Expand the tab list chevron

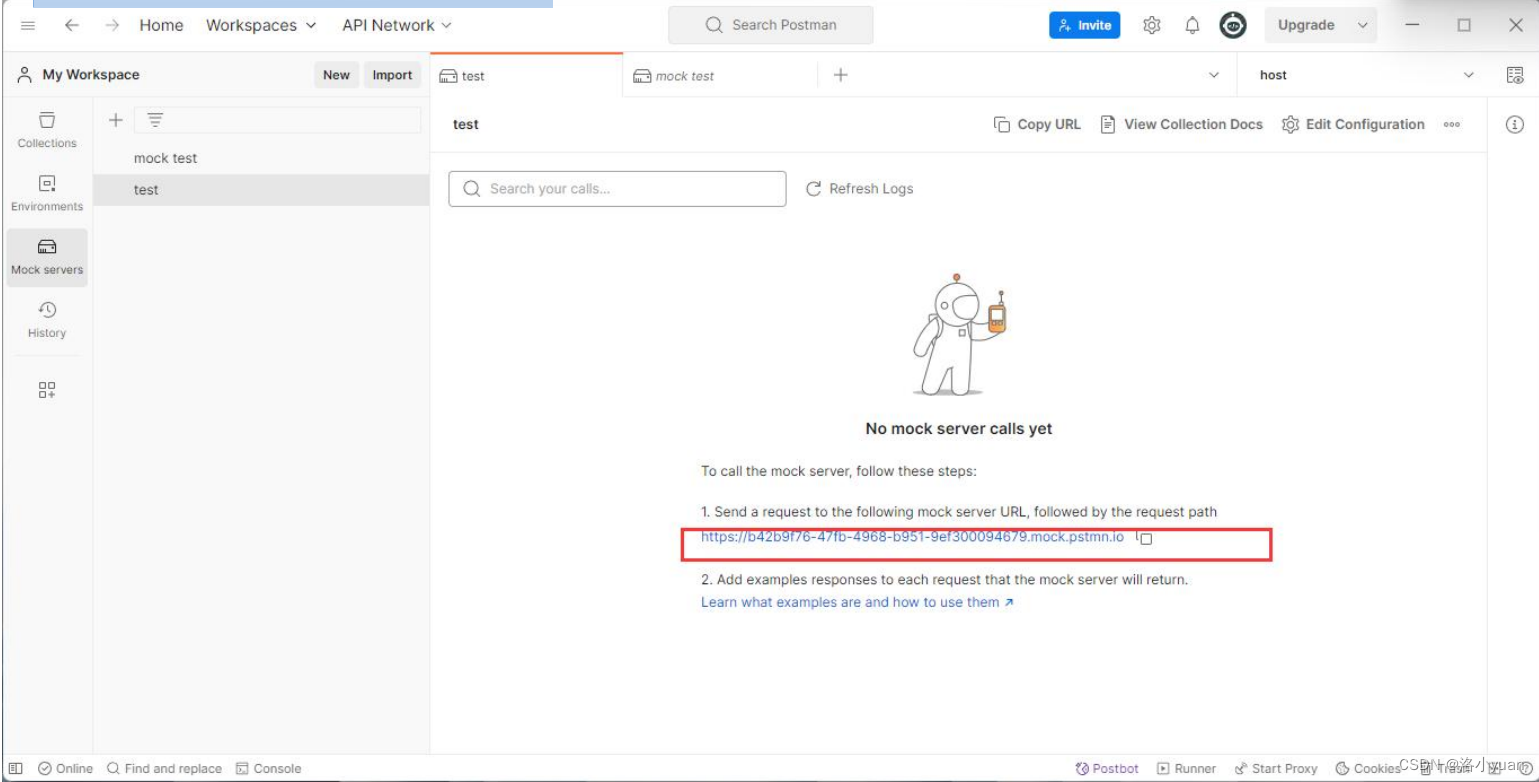pos(1214,75)
